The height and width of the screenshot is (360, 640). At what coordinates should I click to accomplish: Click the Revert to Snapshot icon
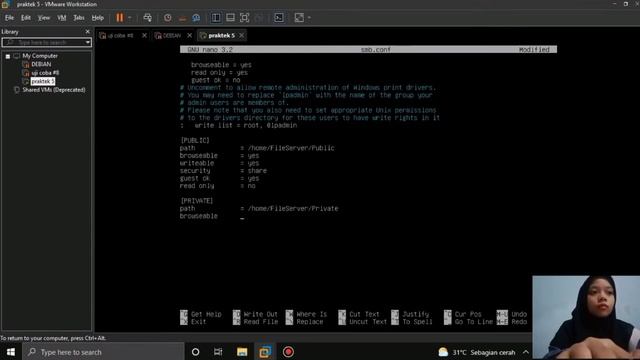pyautogui.click(x=182, y=18)
